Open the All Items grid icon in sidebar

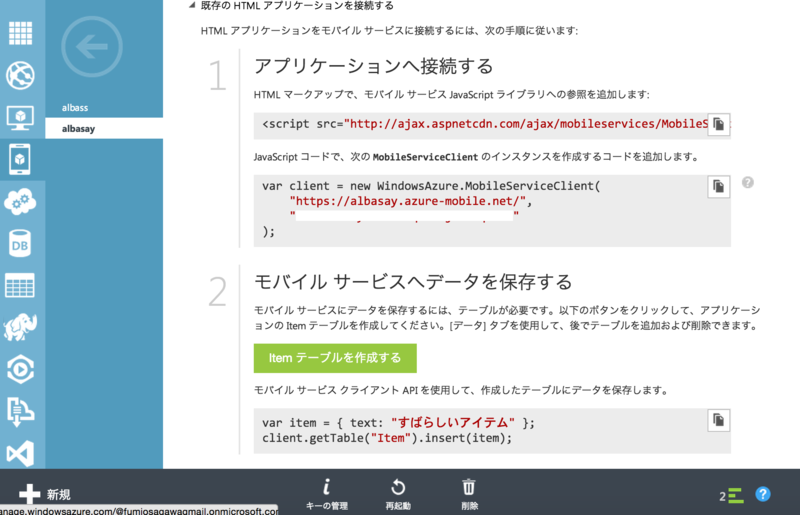(x=20, y=34)
